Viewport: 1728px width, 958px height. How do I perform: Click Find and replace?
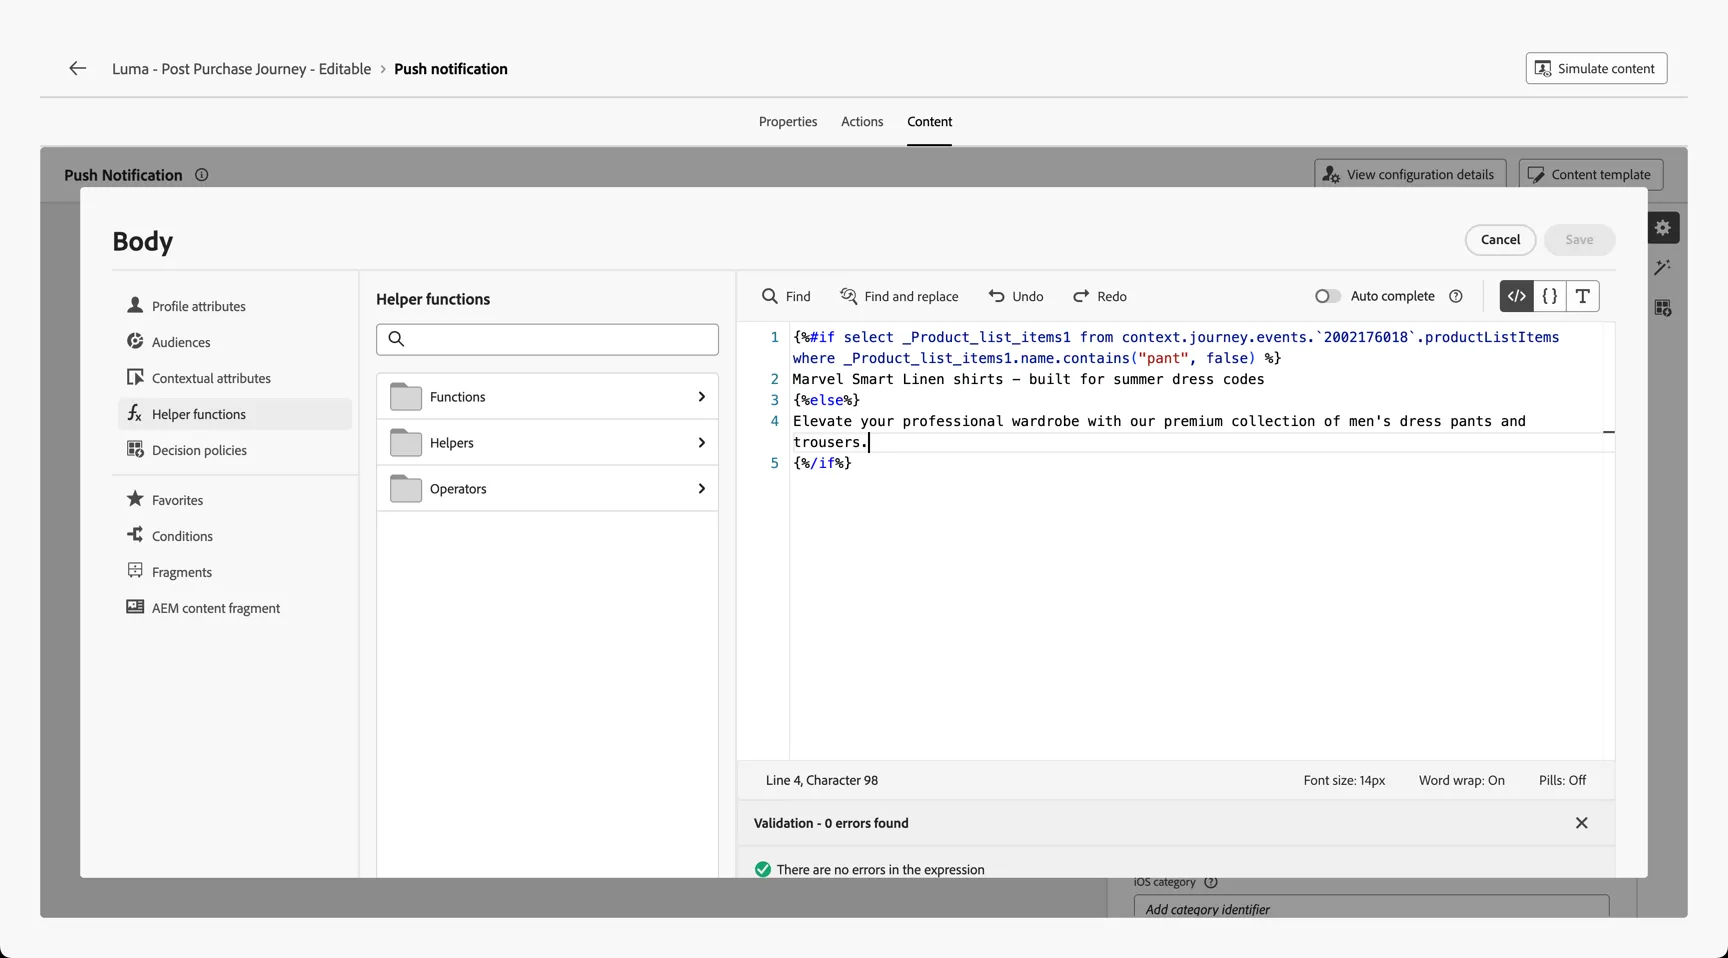click(899, 296)
